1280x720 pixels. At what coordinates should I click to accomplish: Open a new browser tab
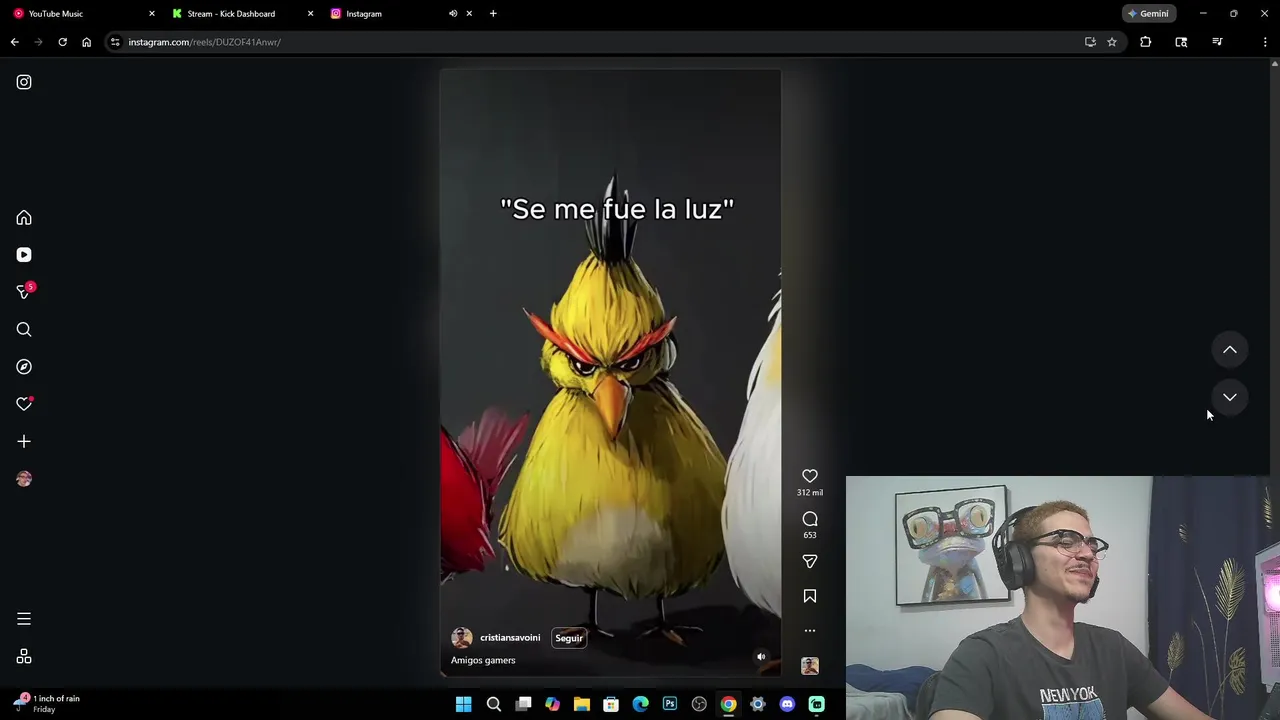pos(493,14)
